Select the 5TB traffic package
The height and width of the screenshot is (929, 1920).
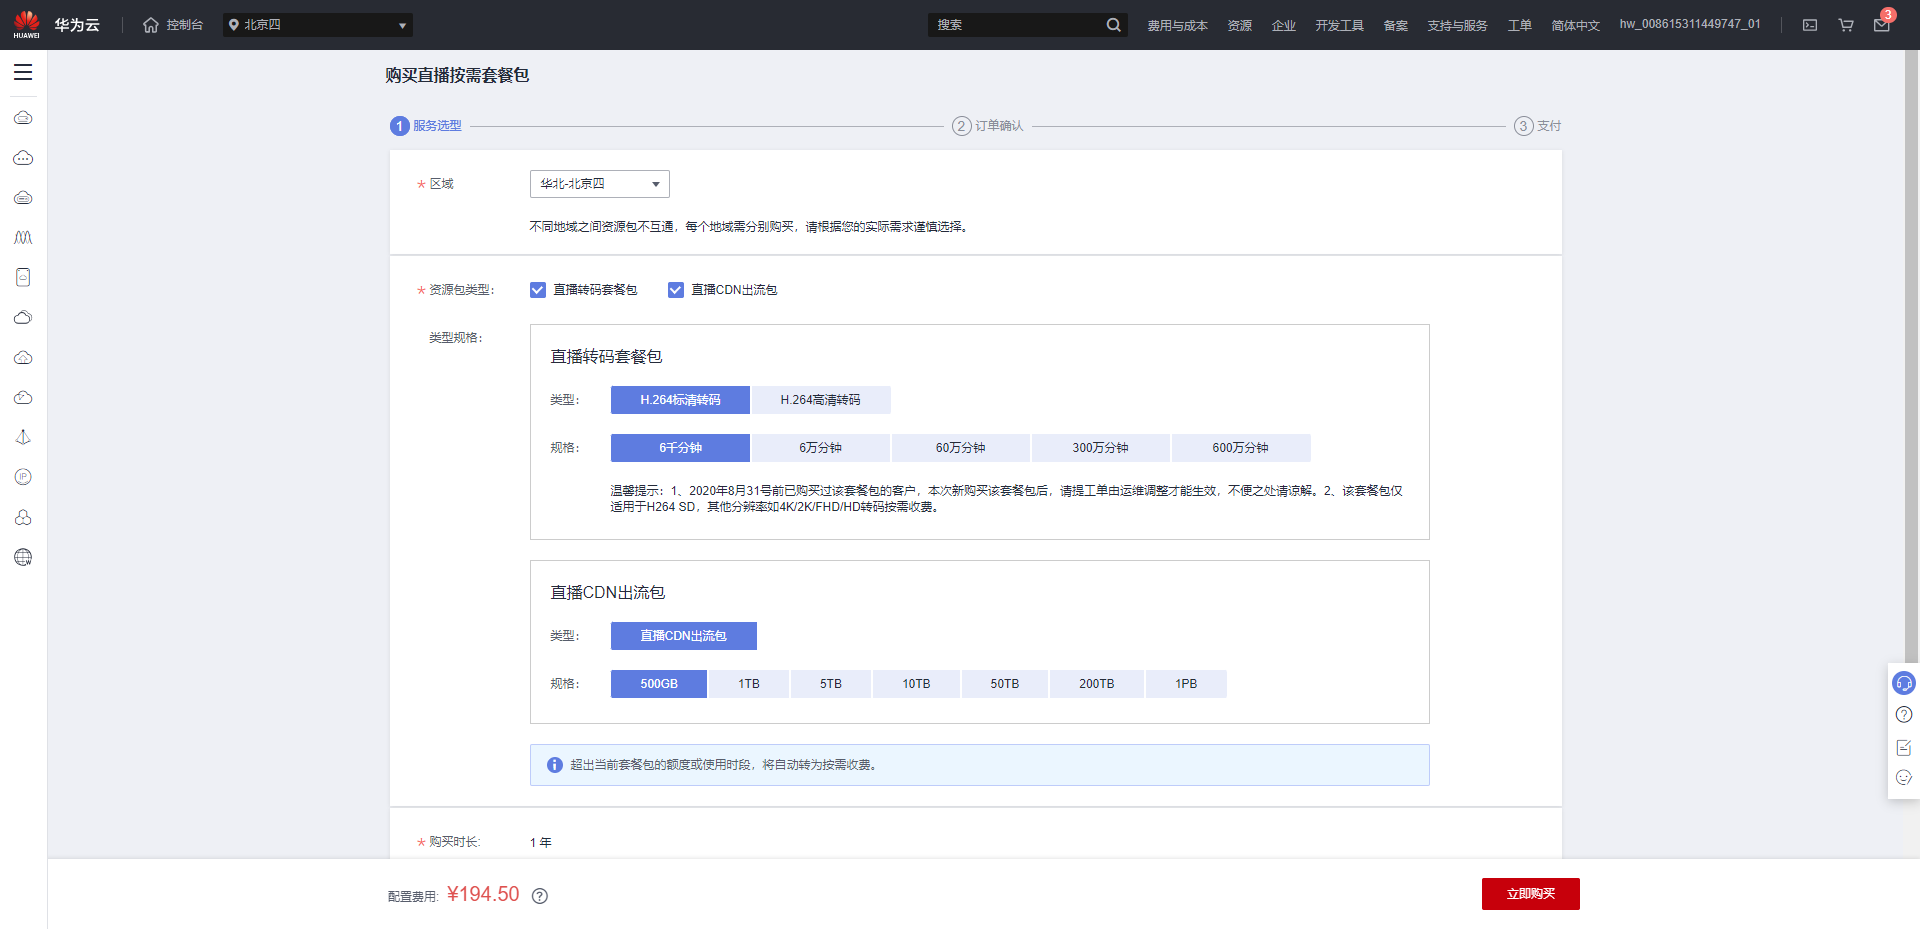[x=831, y=684]
